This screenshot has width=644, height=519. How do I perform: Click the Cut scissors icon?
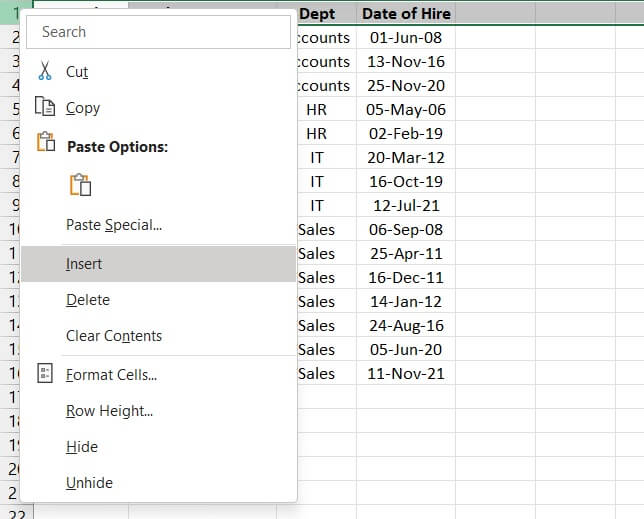(x=45, y=72)
